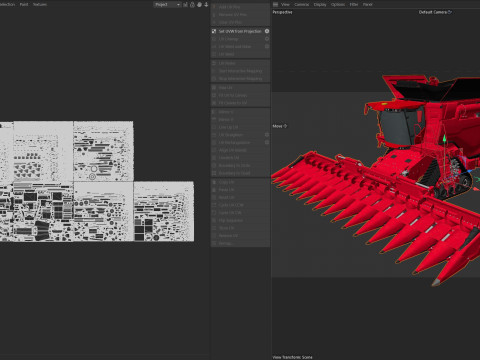Choose Cycle UV CCW command

240,205
